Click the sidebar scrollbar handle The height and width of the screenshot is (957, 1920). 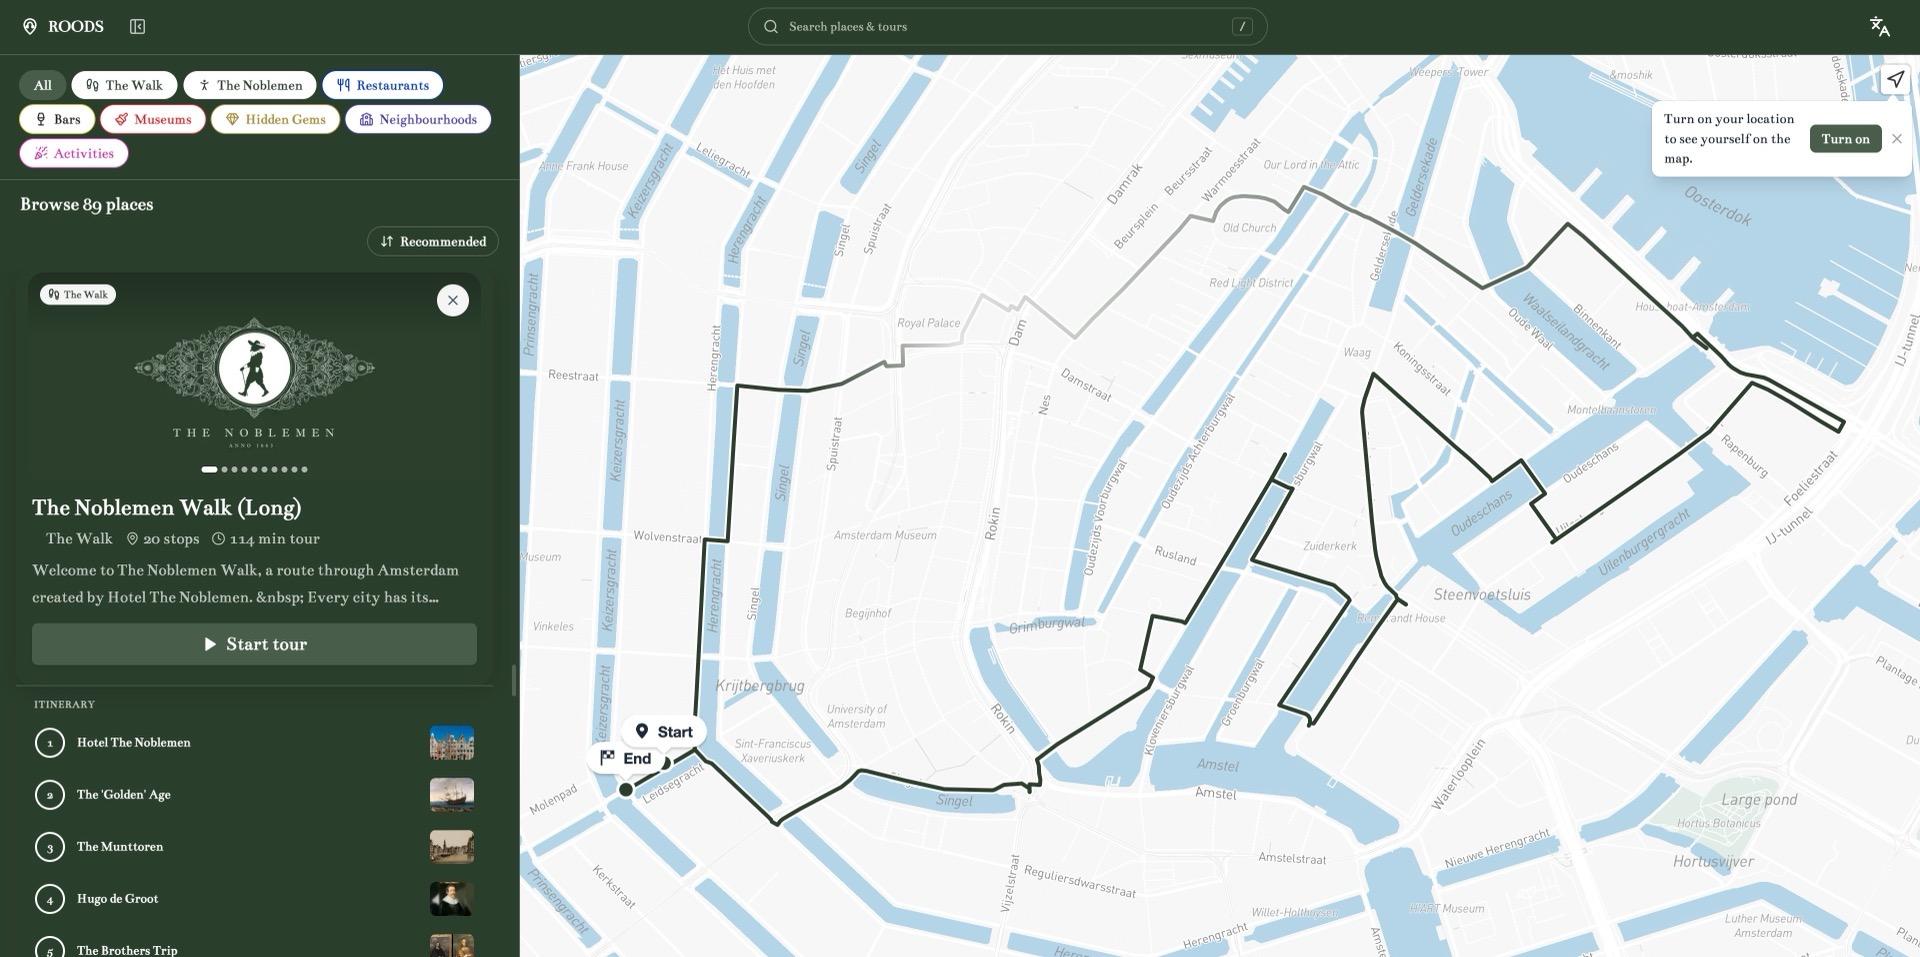(x=514, y=680)
